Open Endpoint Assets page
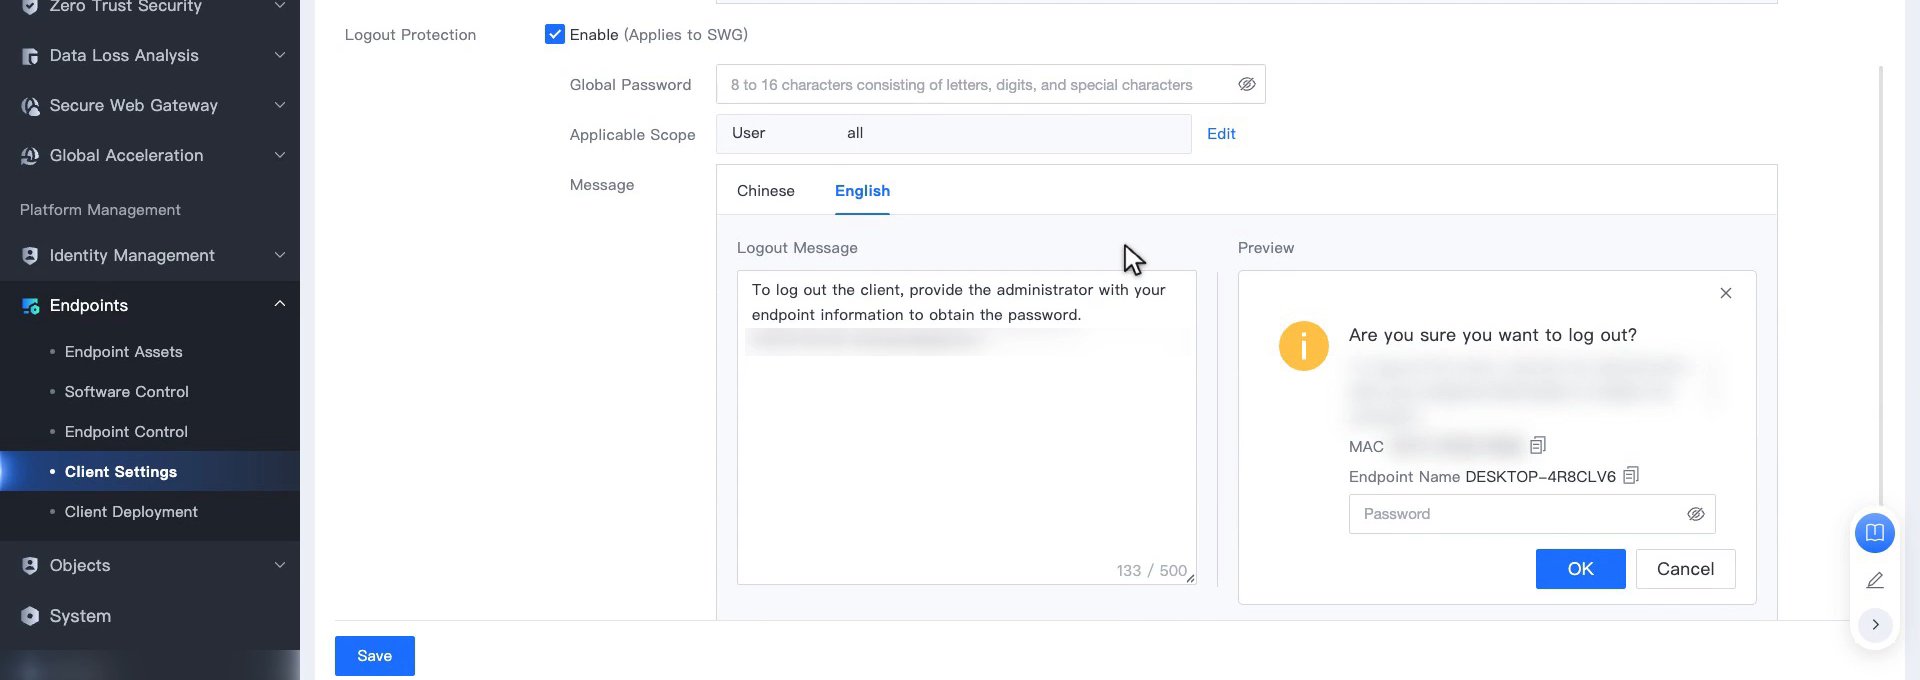1920x680 pixels. pyautogui.click(x=124, y=352)
